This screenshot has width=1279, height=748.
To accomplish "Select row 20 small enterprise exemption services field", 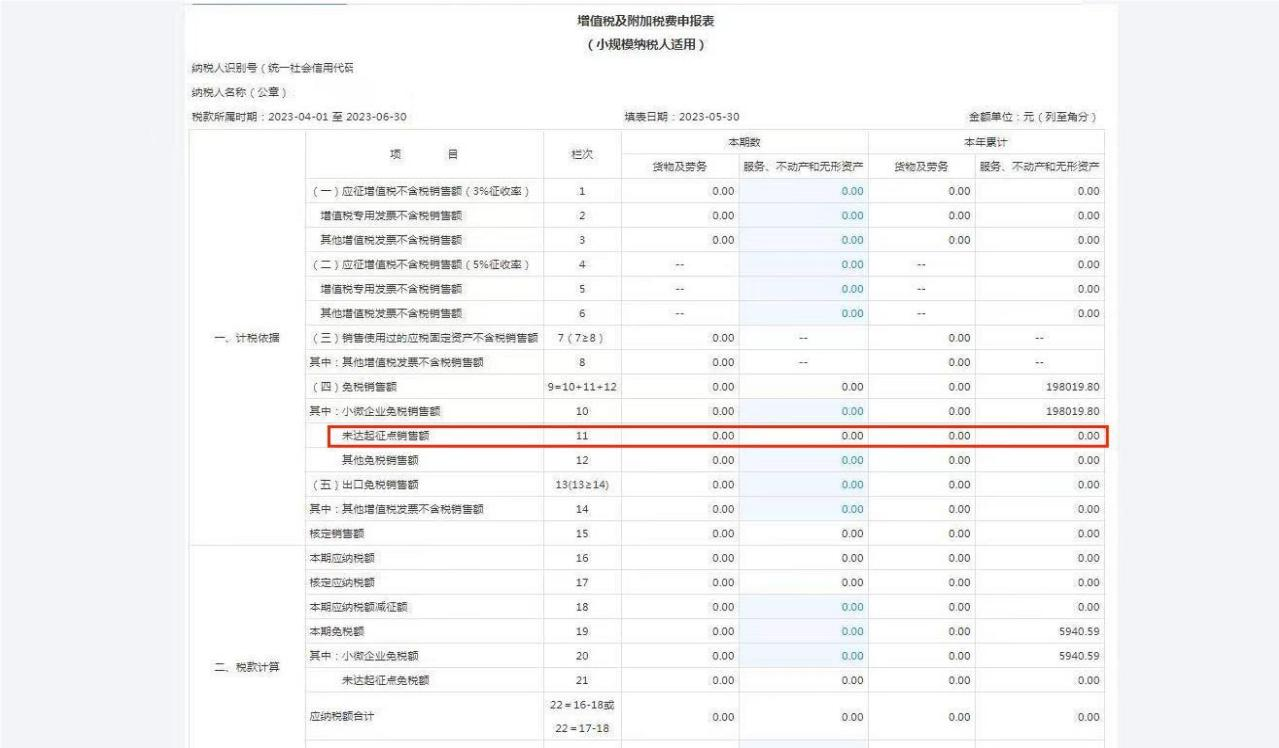I will (803, 656).
